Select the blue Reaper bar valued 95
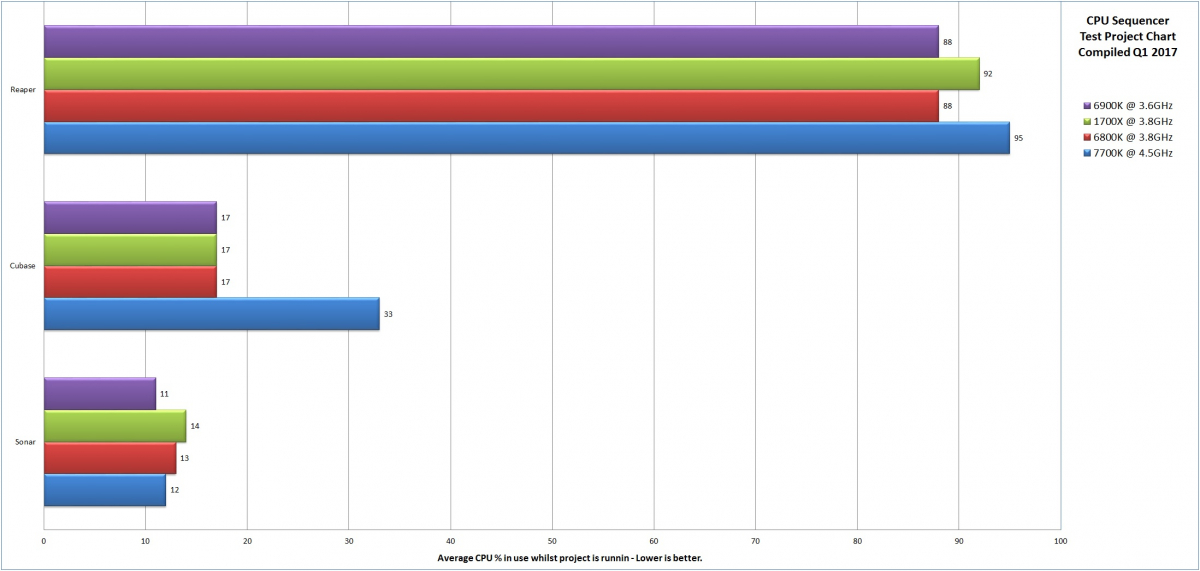 click(527, 138)
